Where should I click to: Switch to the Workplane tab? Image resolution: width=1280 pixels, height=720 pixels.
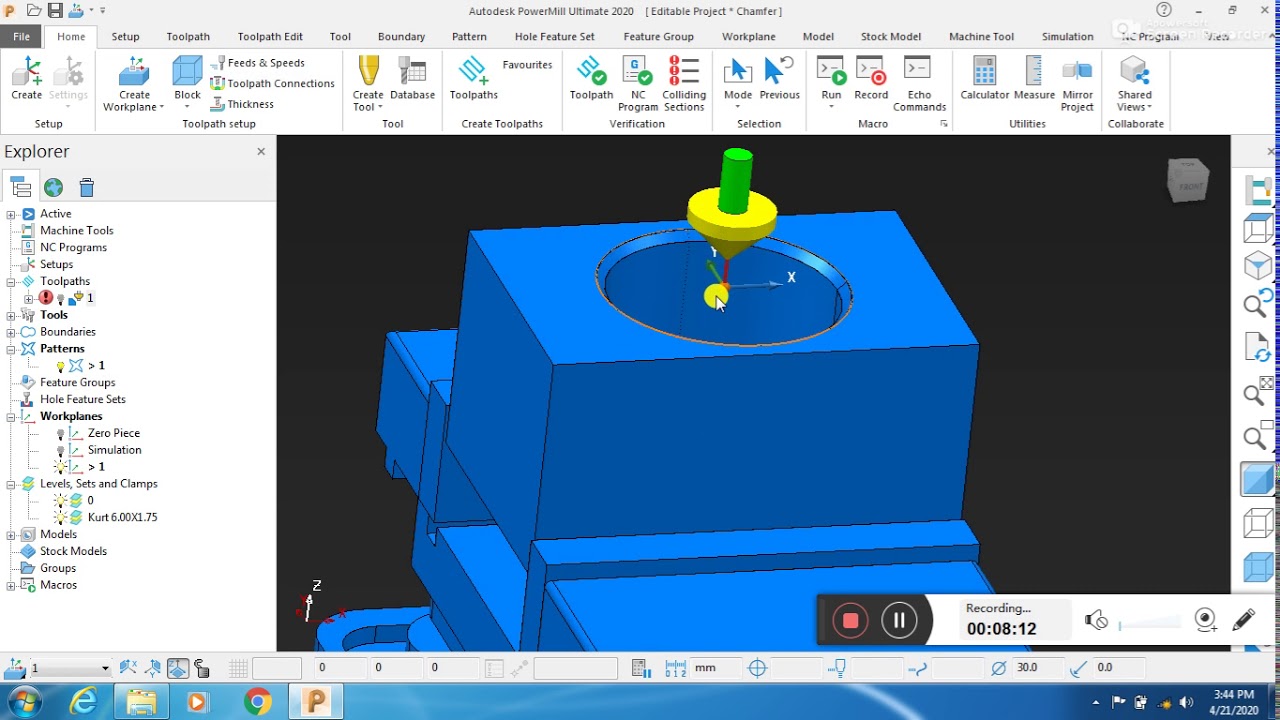pos(748,36)
